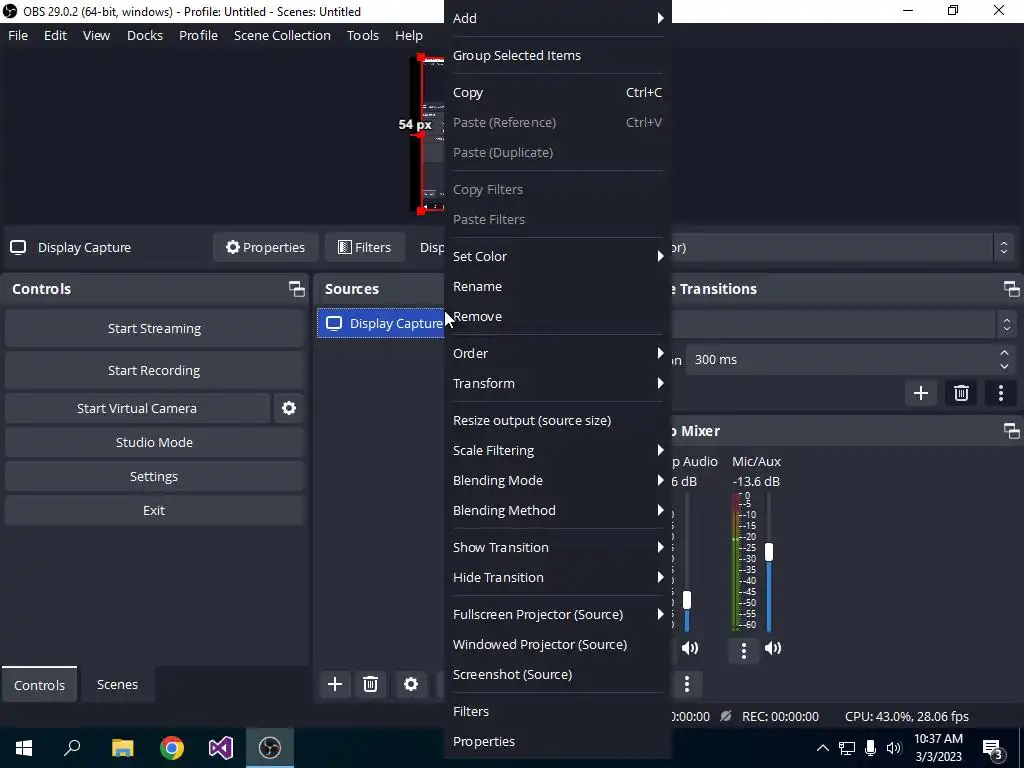
Task: Expand the Hide Transition submenu
Action: click(558, 577)
